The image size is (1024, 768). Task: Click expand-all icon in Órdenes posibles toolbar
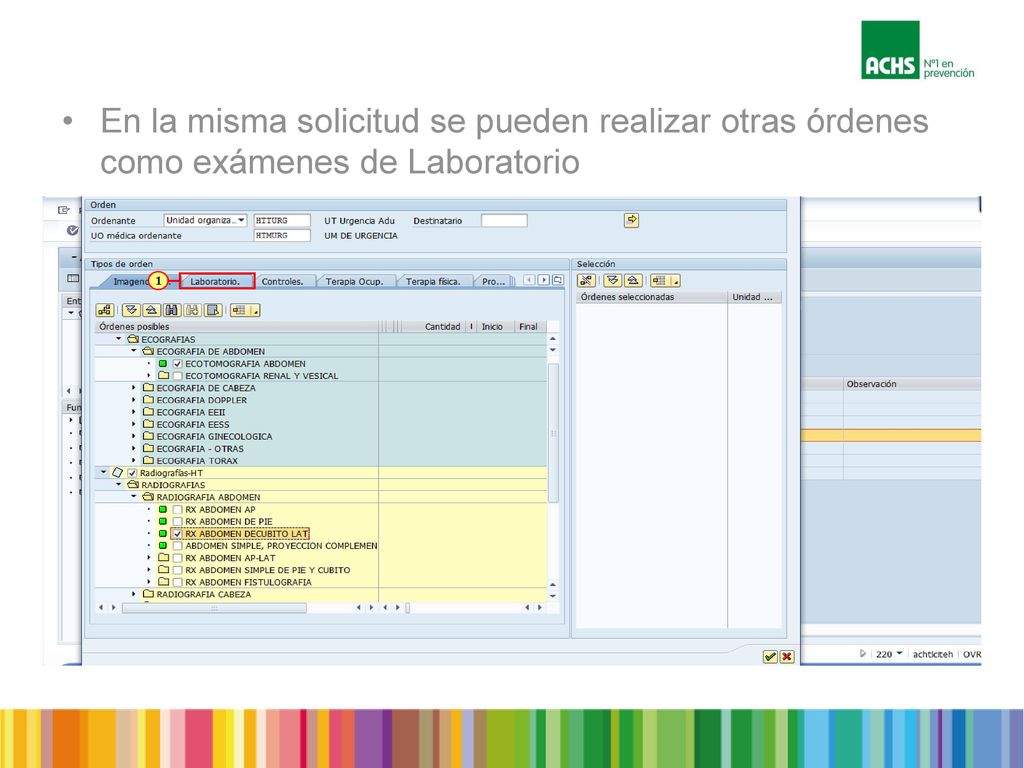[131, 310]
